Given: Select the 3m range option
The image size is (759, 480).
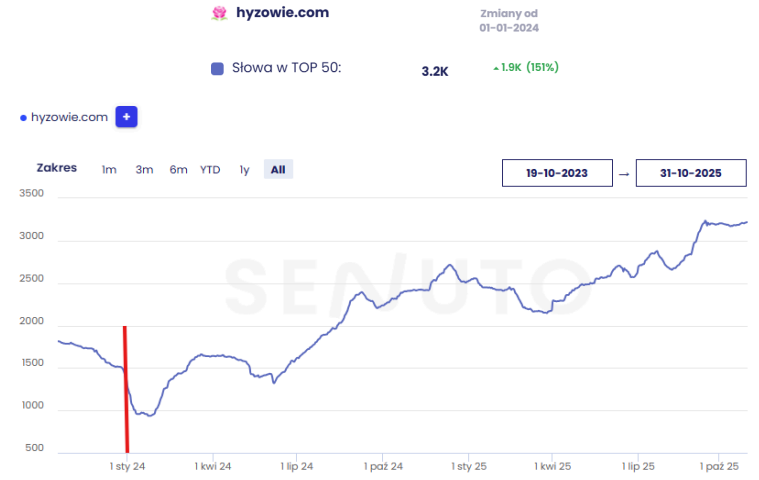Looking at the screenshot, I should (x=144, y=170).
